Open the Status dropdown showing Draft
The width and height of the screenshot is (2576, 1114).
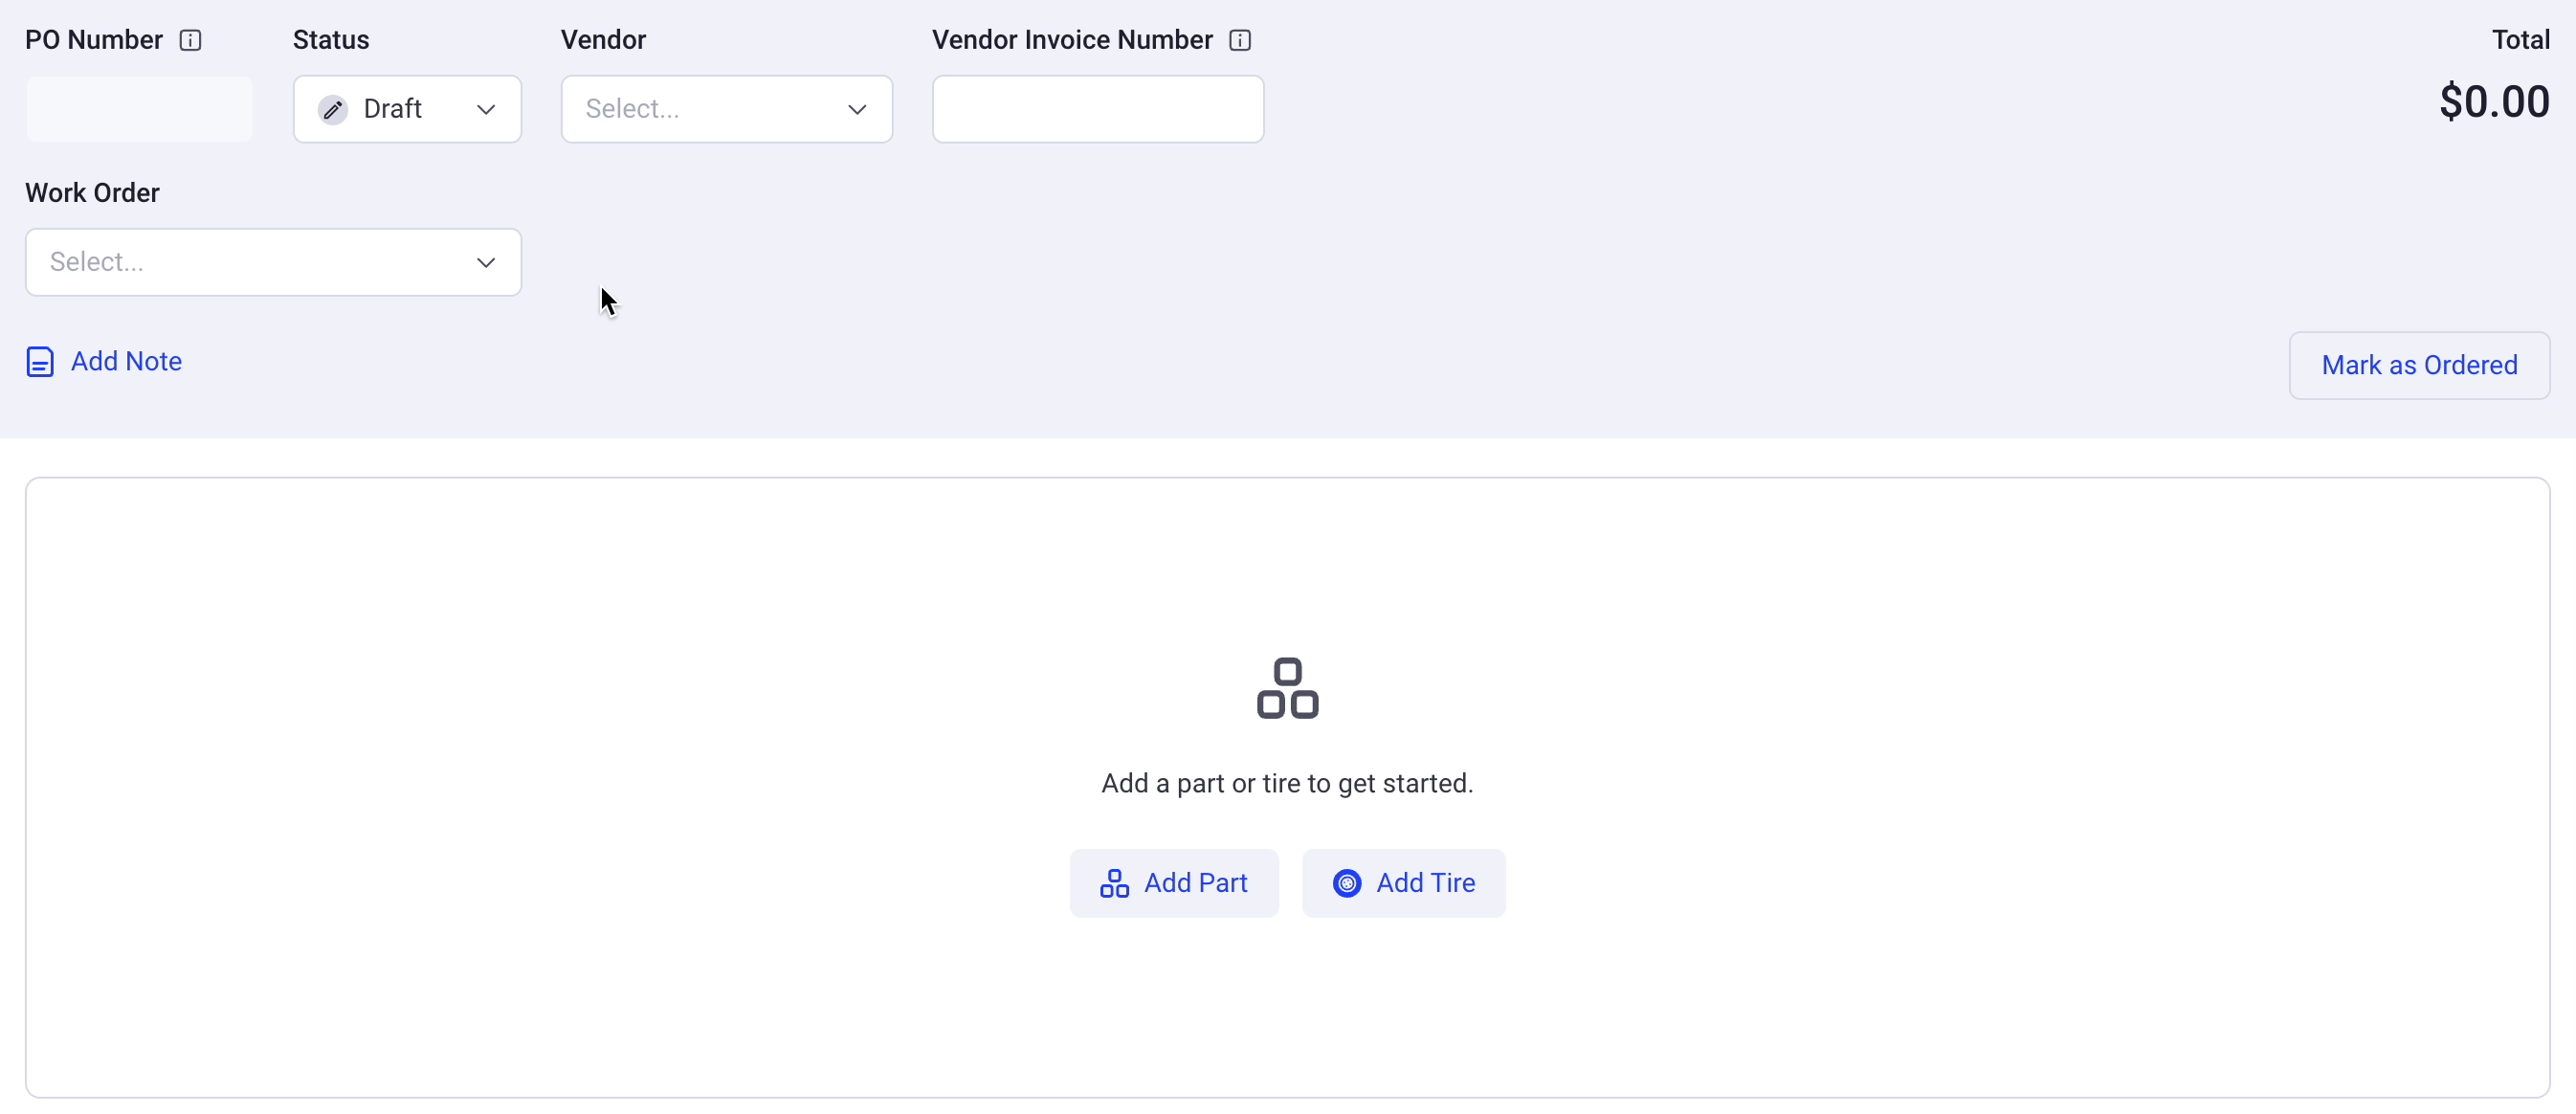[x=407, y=109]
